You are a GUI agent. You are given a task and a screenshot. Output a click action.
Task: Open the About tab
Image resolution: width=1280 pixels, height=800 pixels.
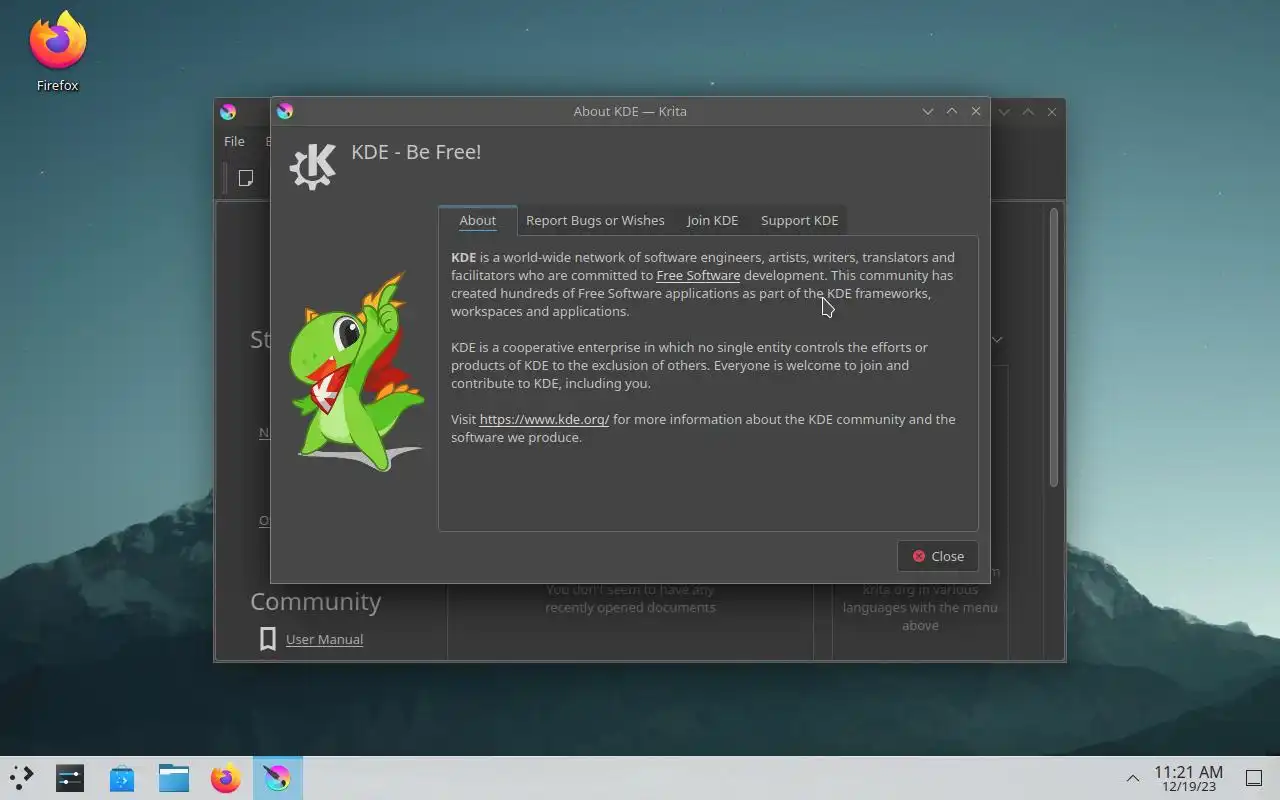[x=477, y=220]
